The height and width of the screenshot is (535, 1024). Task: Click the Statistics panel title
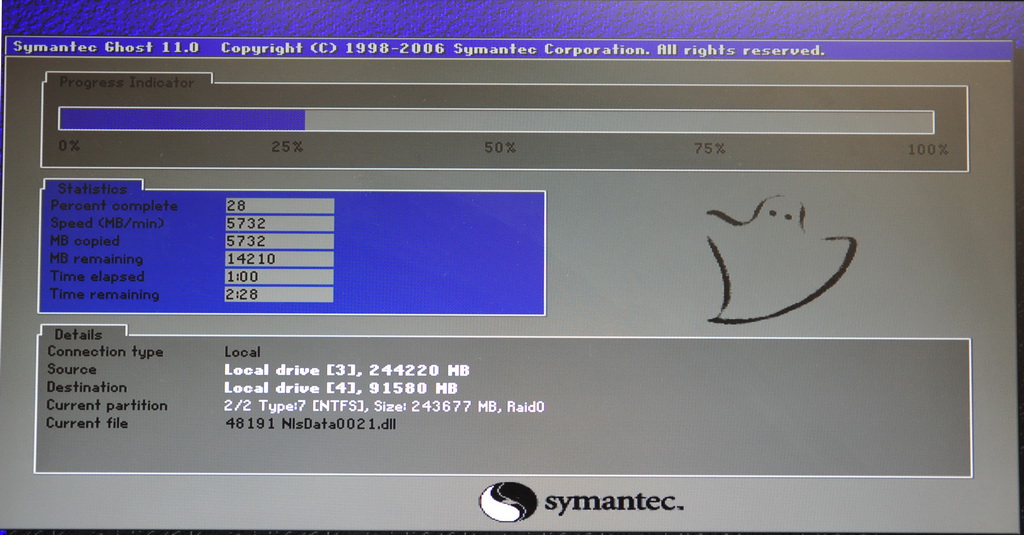click(x=92, y=189)
